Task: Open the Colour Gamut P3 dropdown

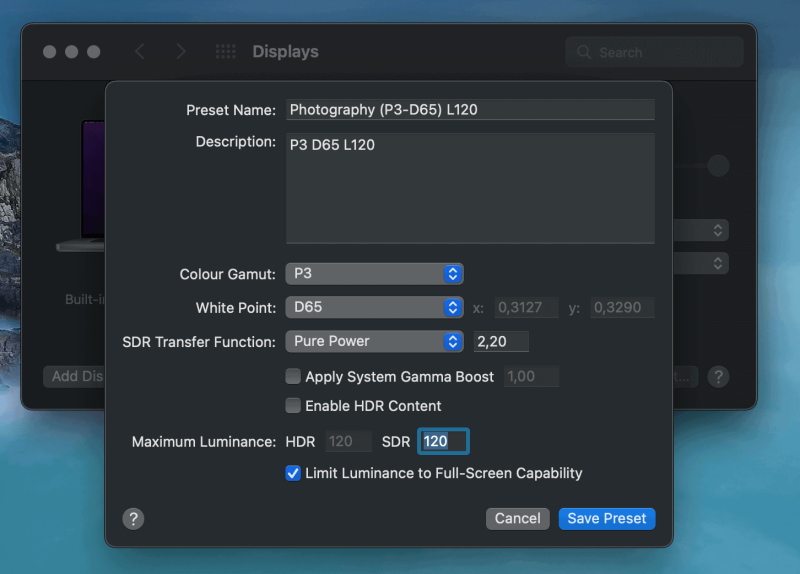Action: pyautogui.click(x=374, y=273)
